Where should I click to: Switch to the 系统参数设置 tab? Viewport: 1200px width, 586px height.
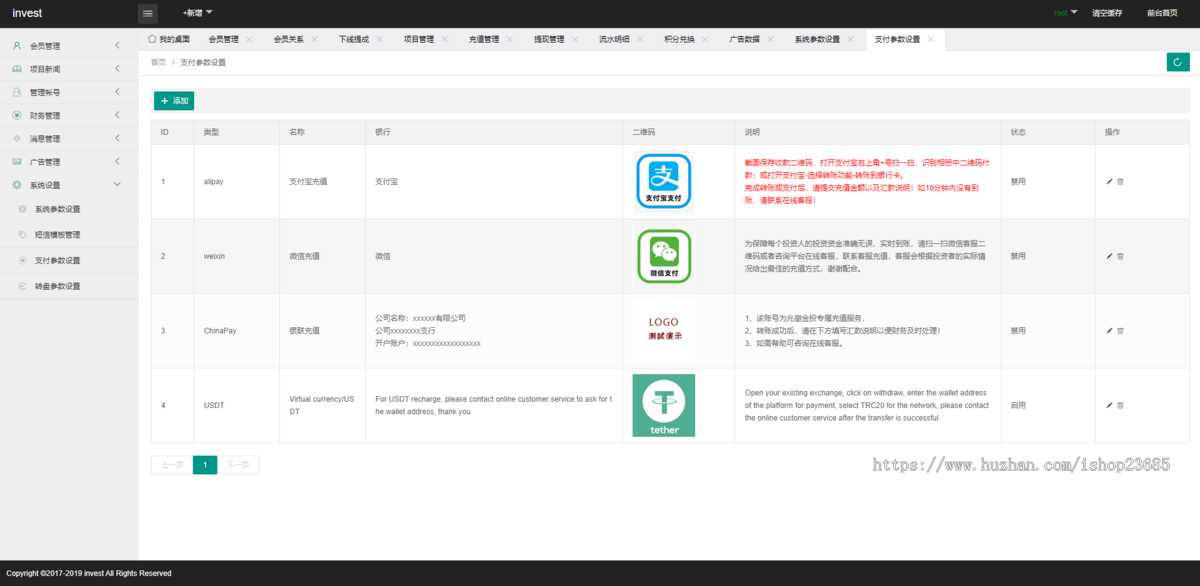(817, 39)
